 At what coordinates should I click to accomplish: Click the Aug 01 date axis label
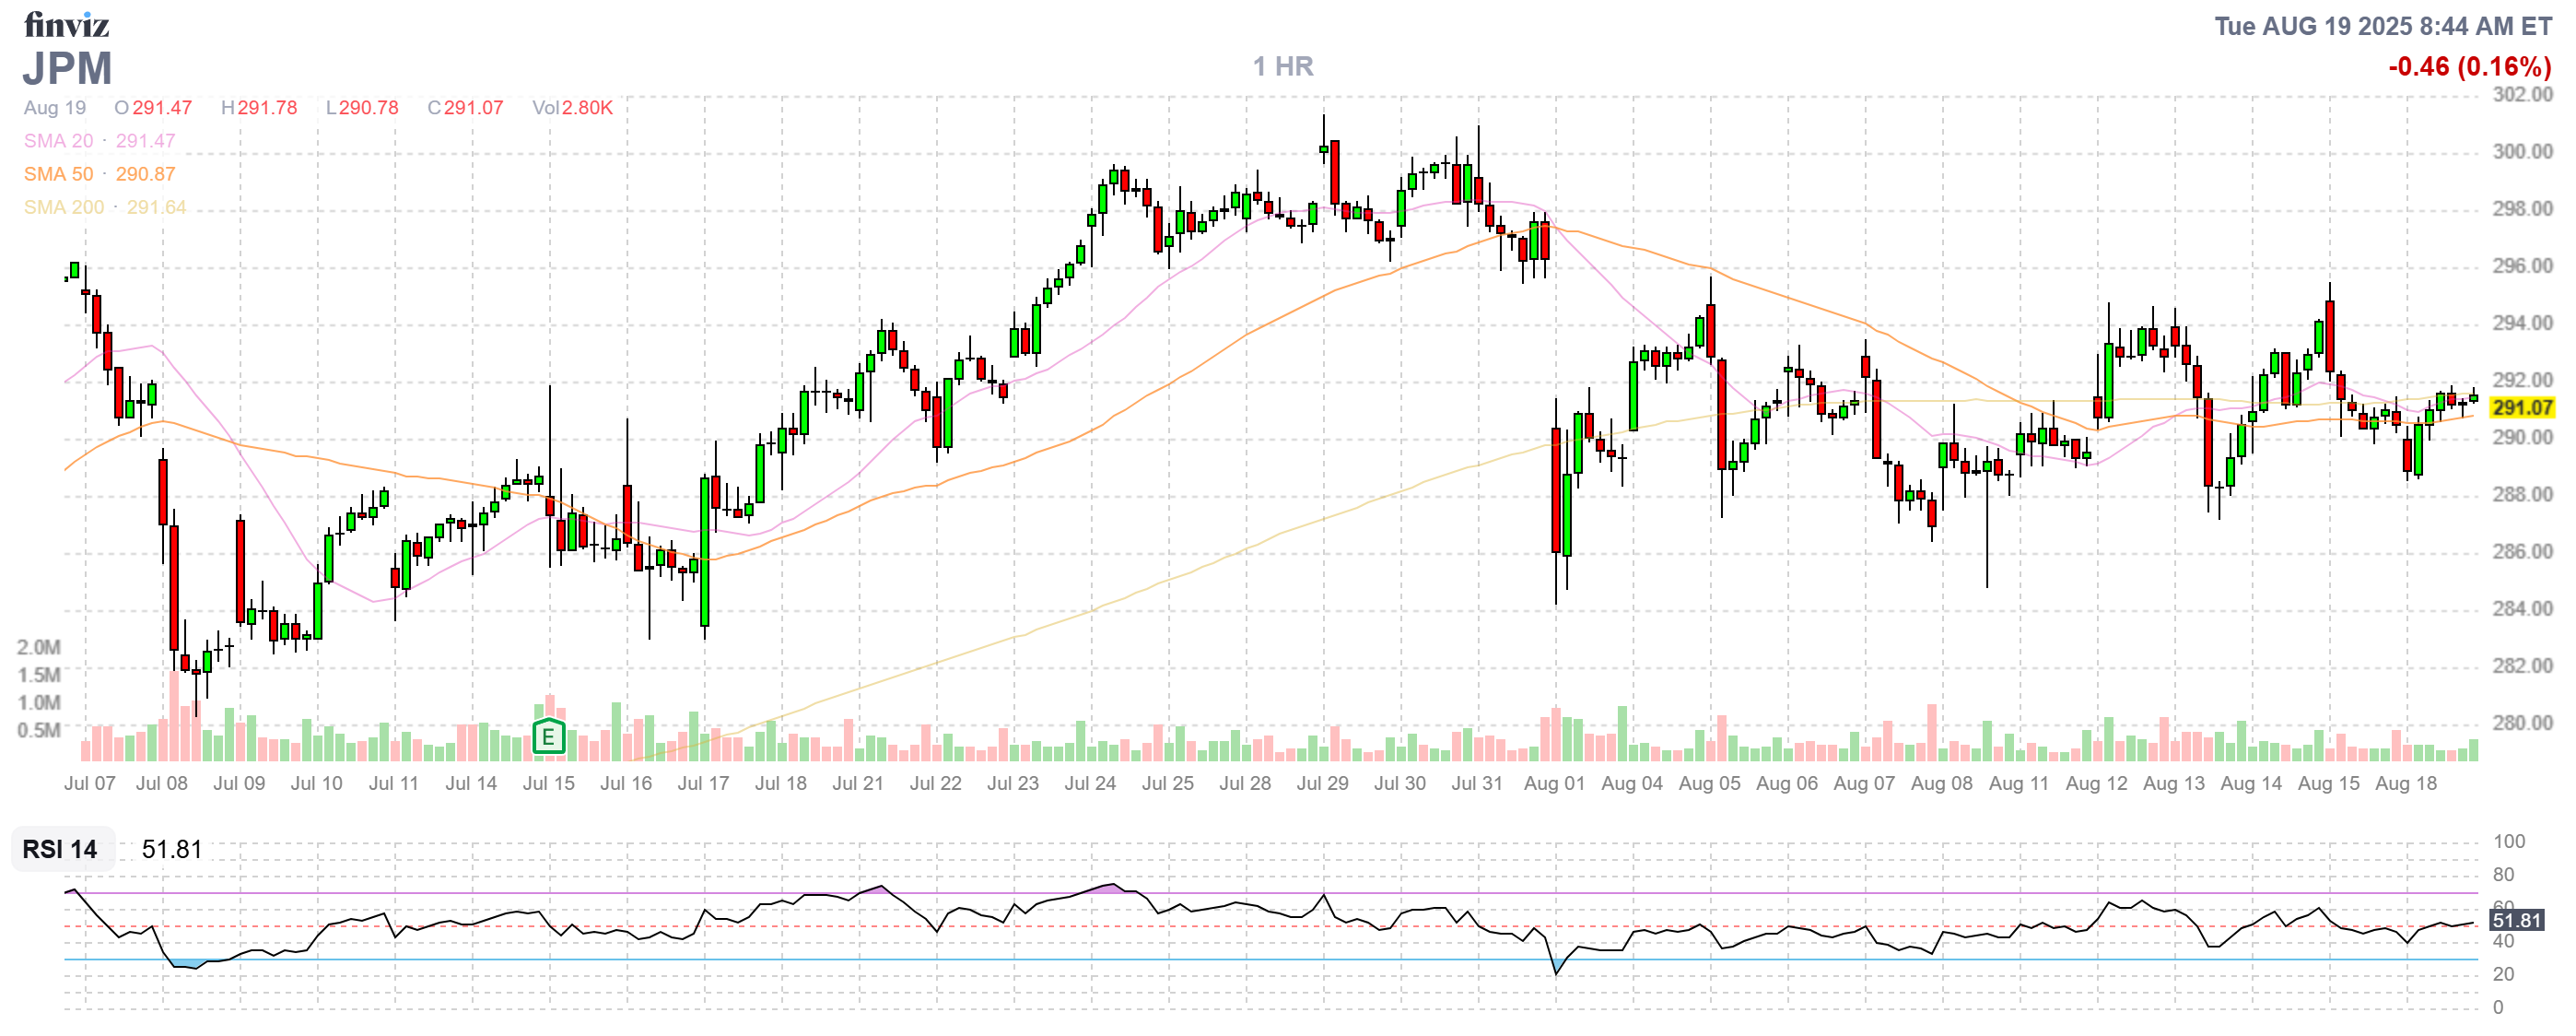click(1554, 784)
